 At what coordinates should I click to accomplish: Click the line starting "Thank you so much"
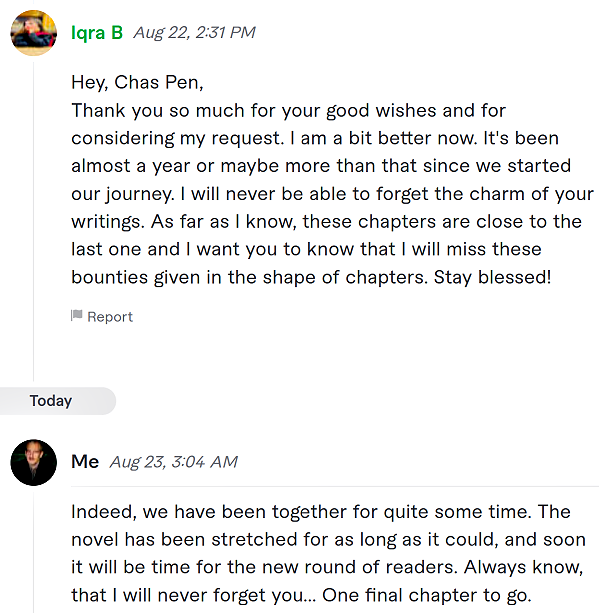pyautogui.click(x=289, y=111)
